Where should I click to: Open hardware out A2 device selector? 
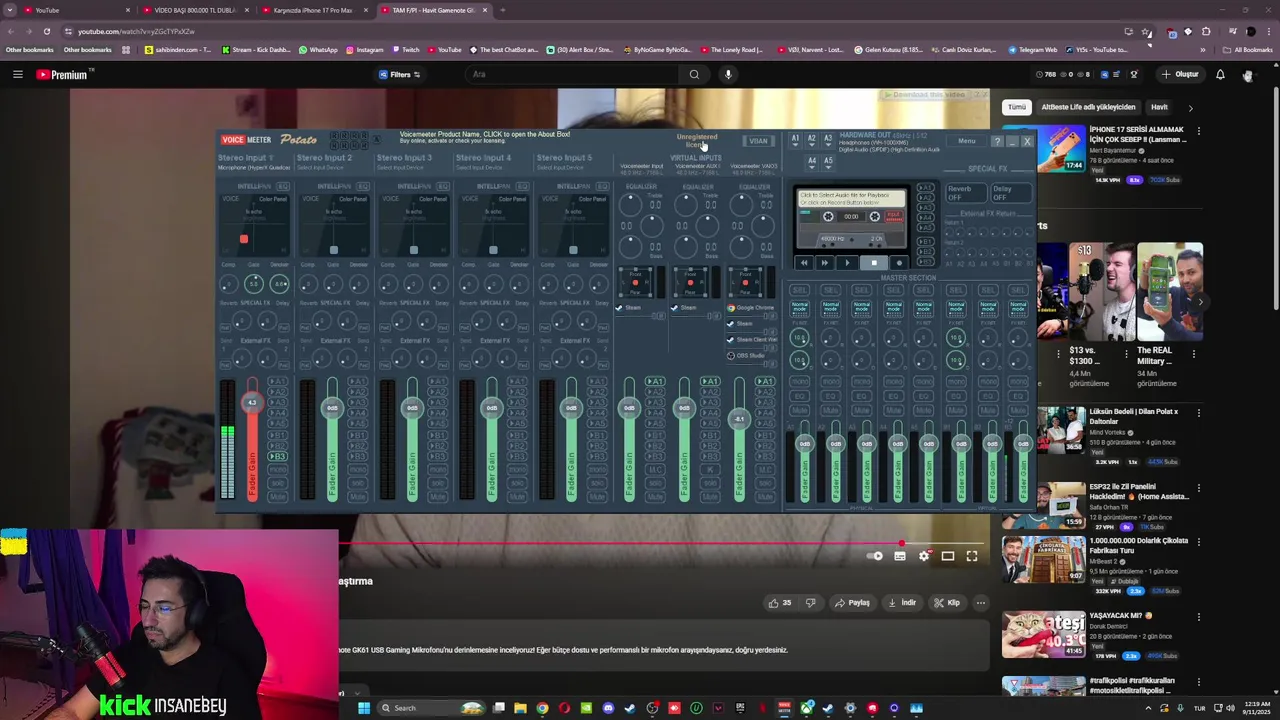point(811,140)
